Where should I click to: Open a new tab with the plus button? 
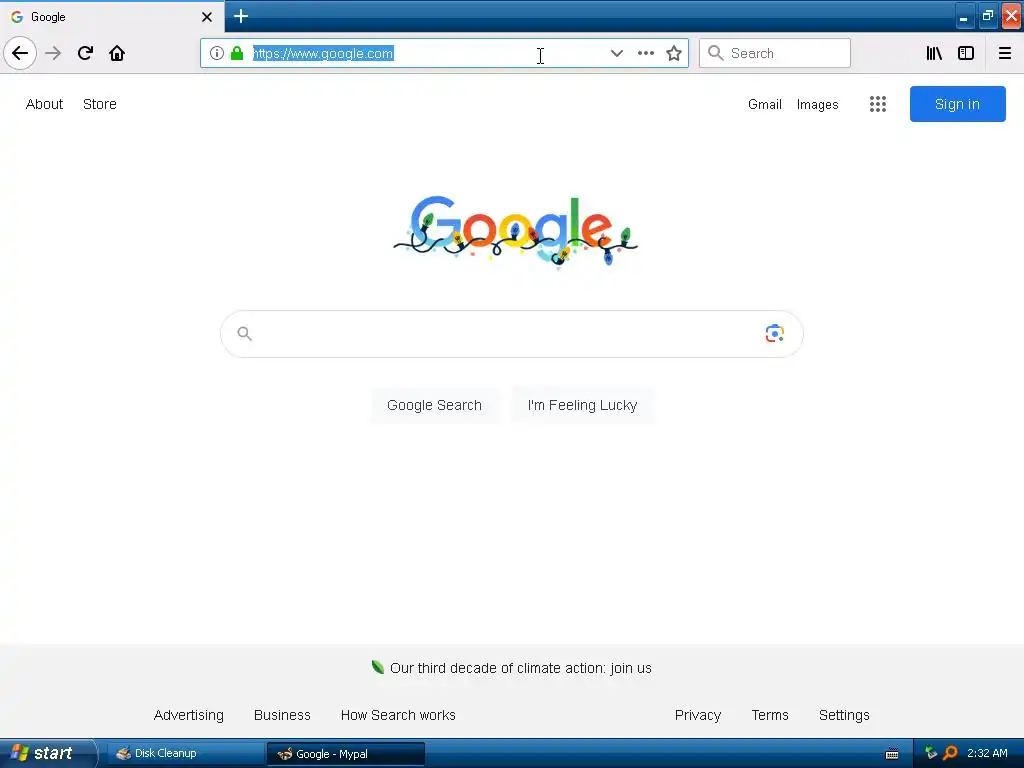click(240, 16)
